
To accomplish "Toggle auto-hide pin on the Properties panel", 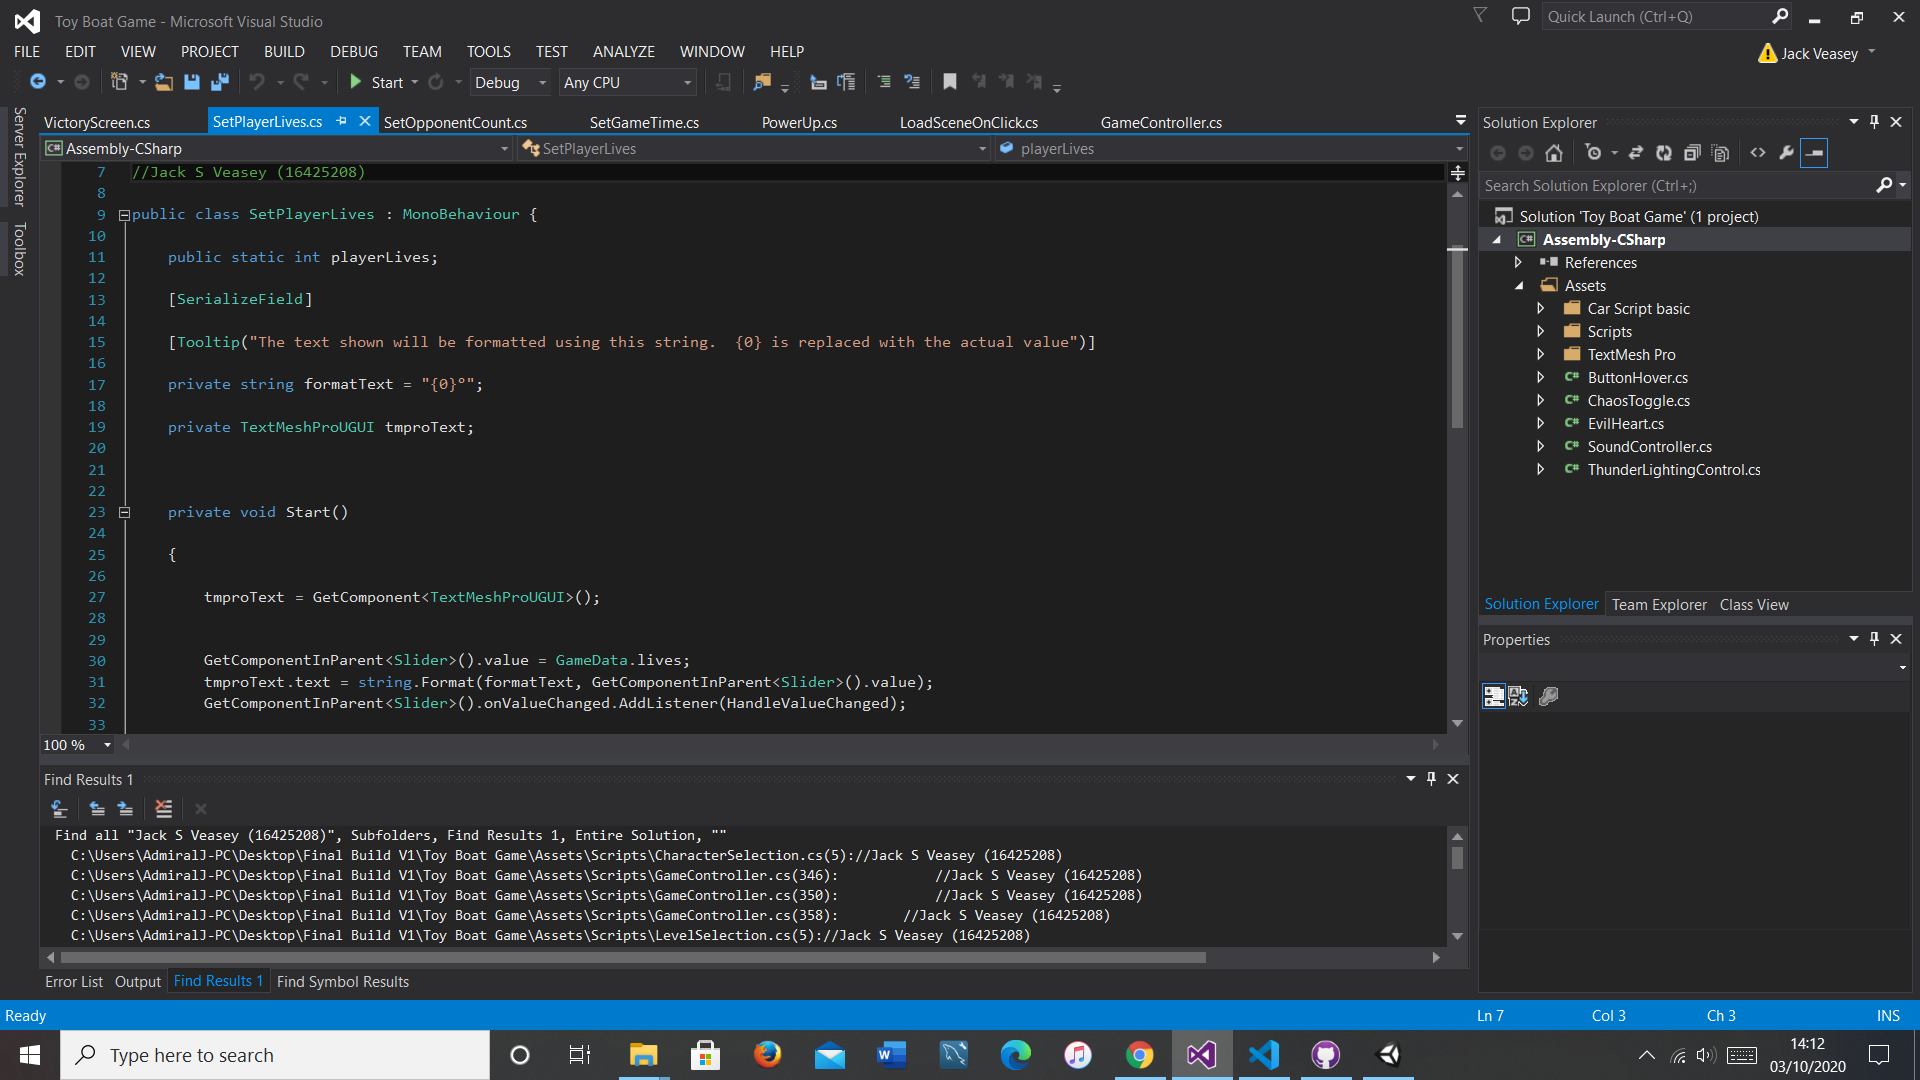I will [1875, 639].
